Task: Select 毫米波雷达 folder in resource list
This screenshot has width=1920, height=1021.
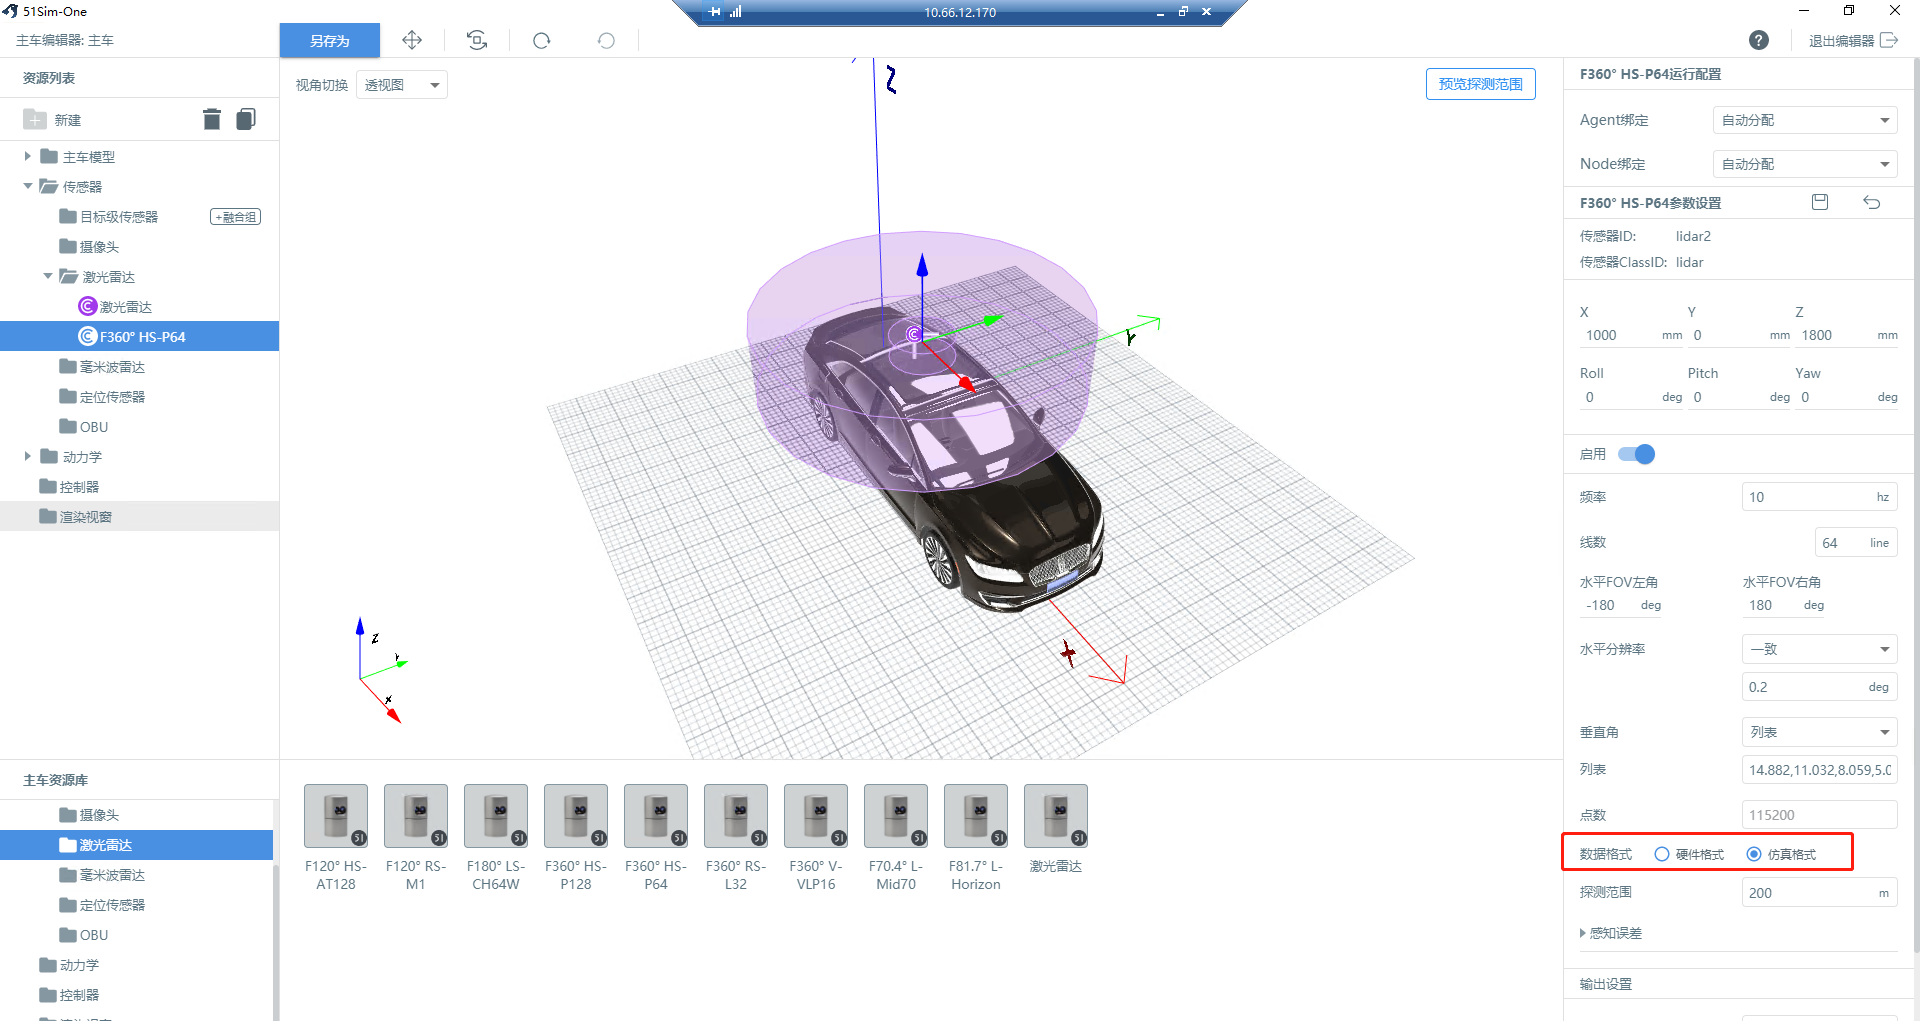Action: tap(139, 367)
